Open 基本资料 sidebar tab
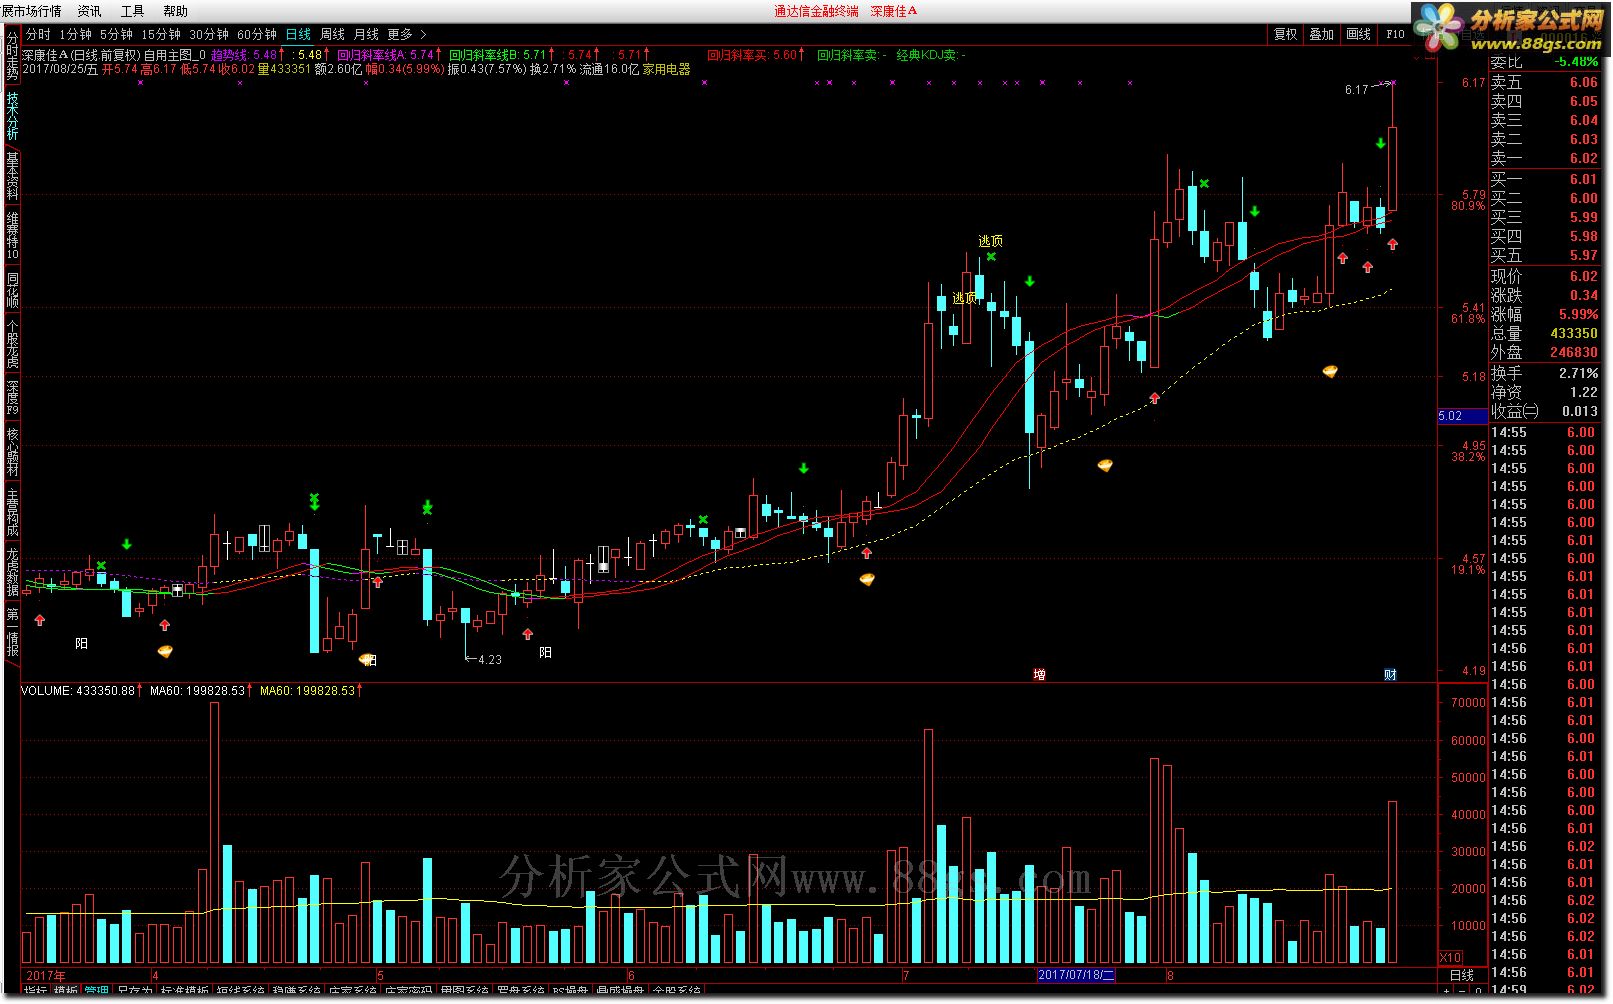Screen dimensions: 1613x1004 12,176
